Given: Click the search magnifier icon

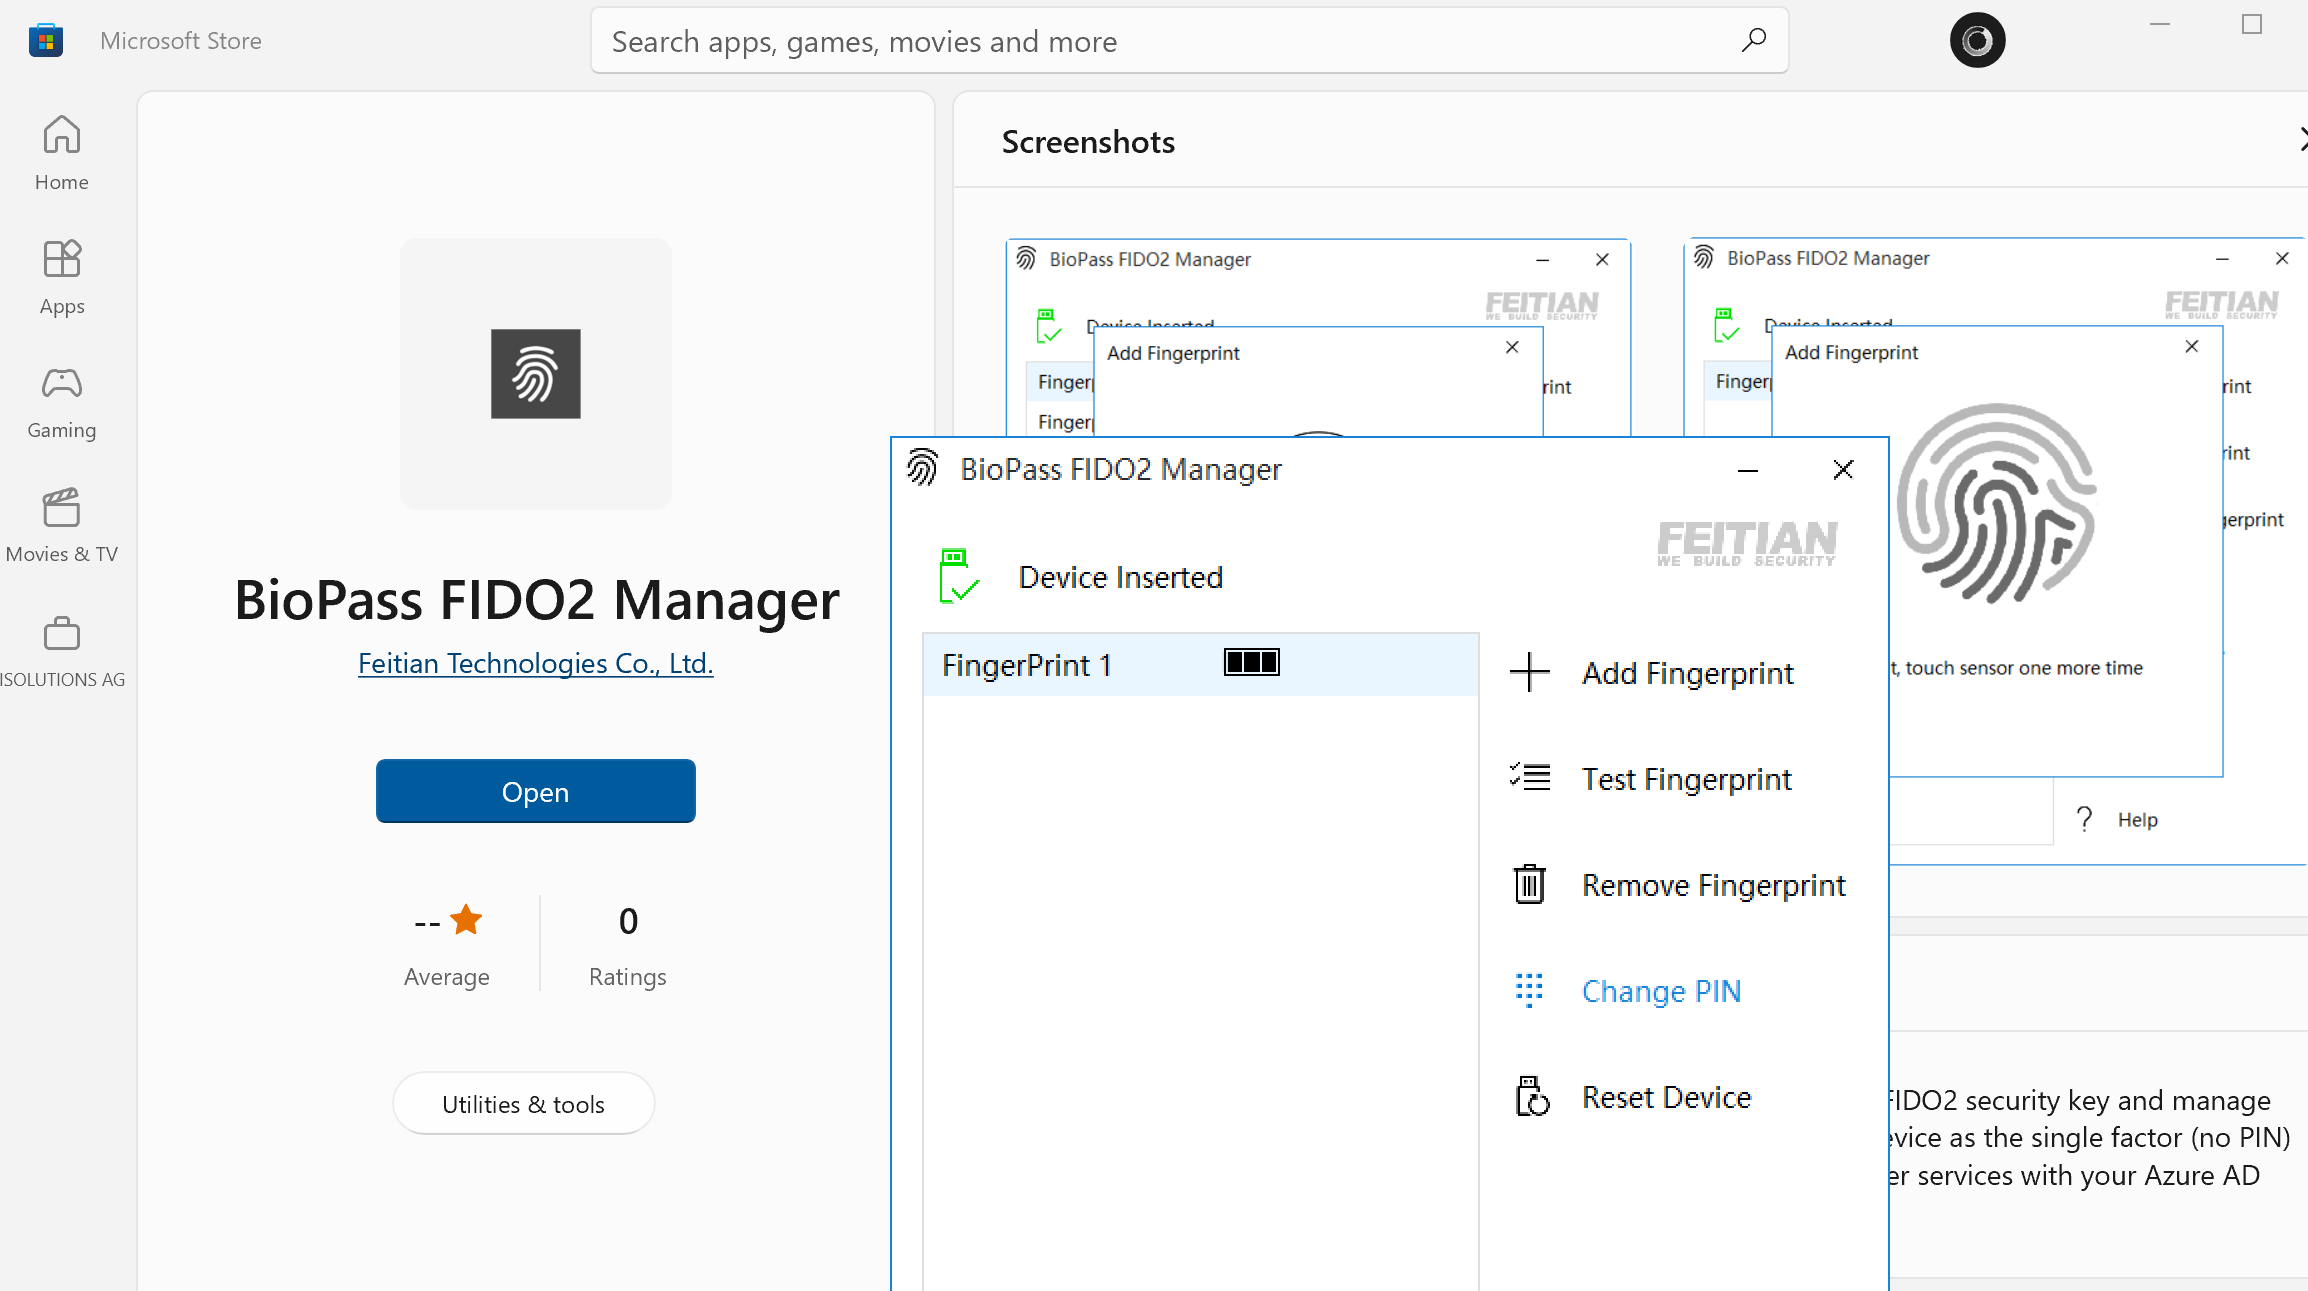Looking at the screenshot, I should point(1753,41).
